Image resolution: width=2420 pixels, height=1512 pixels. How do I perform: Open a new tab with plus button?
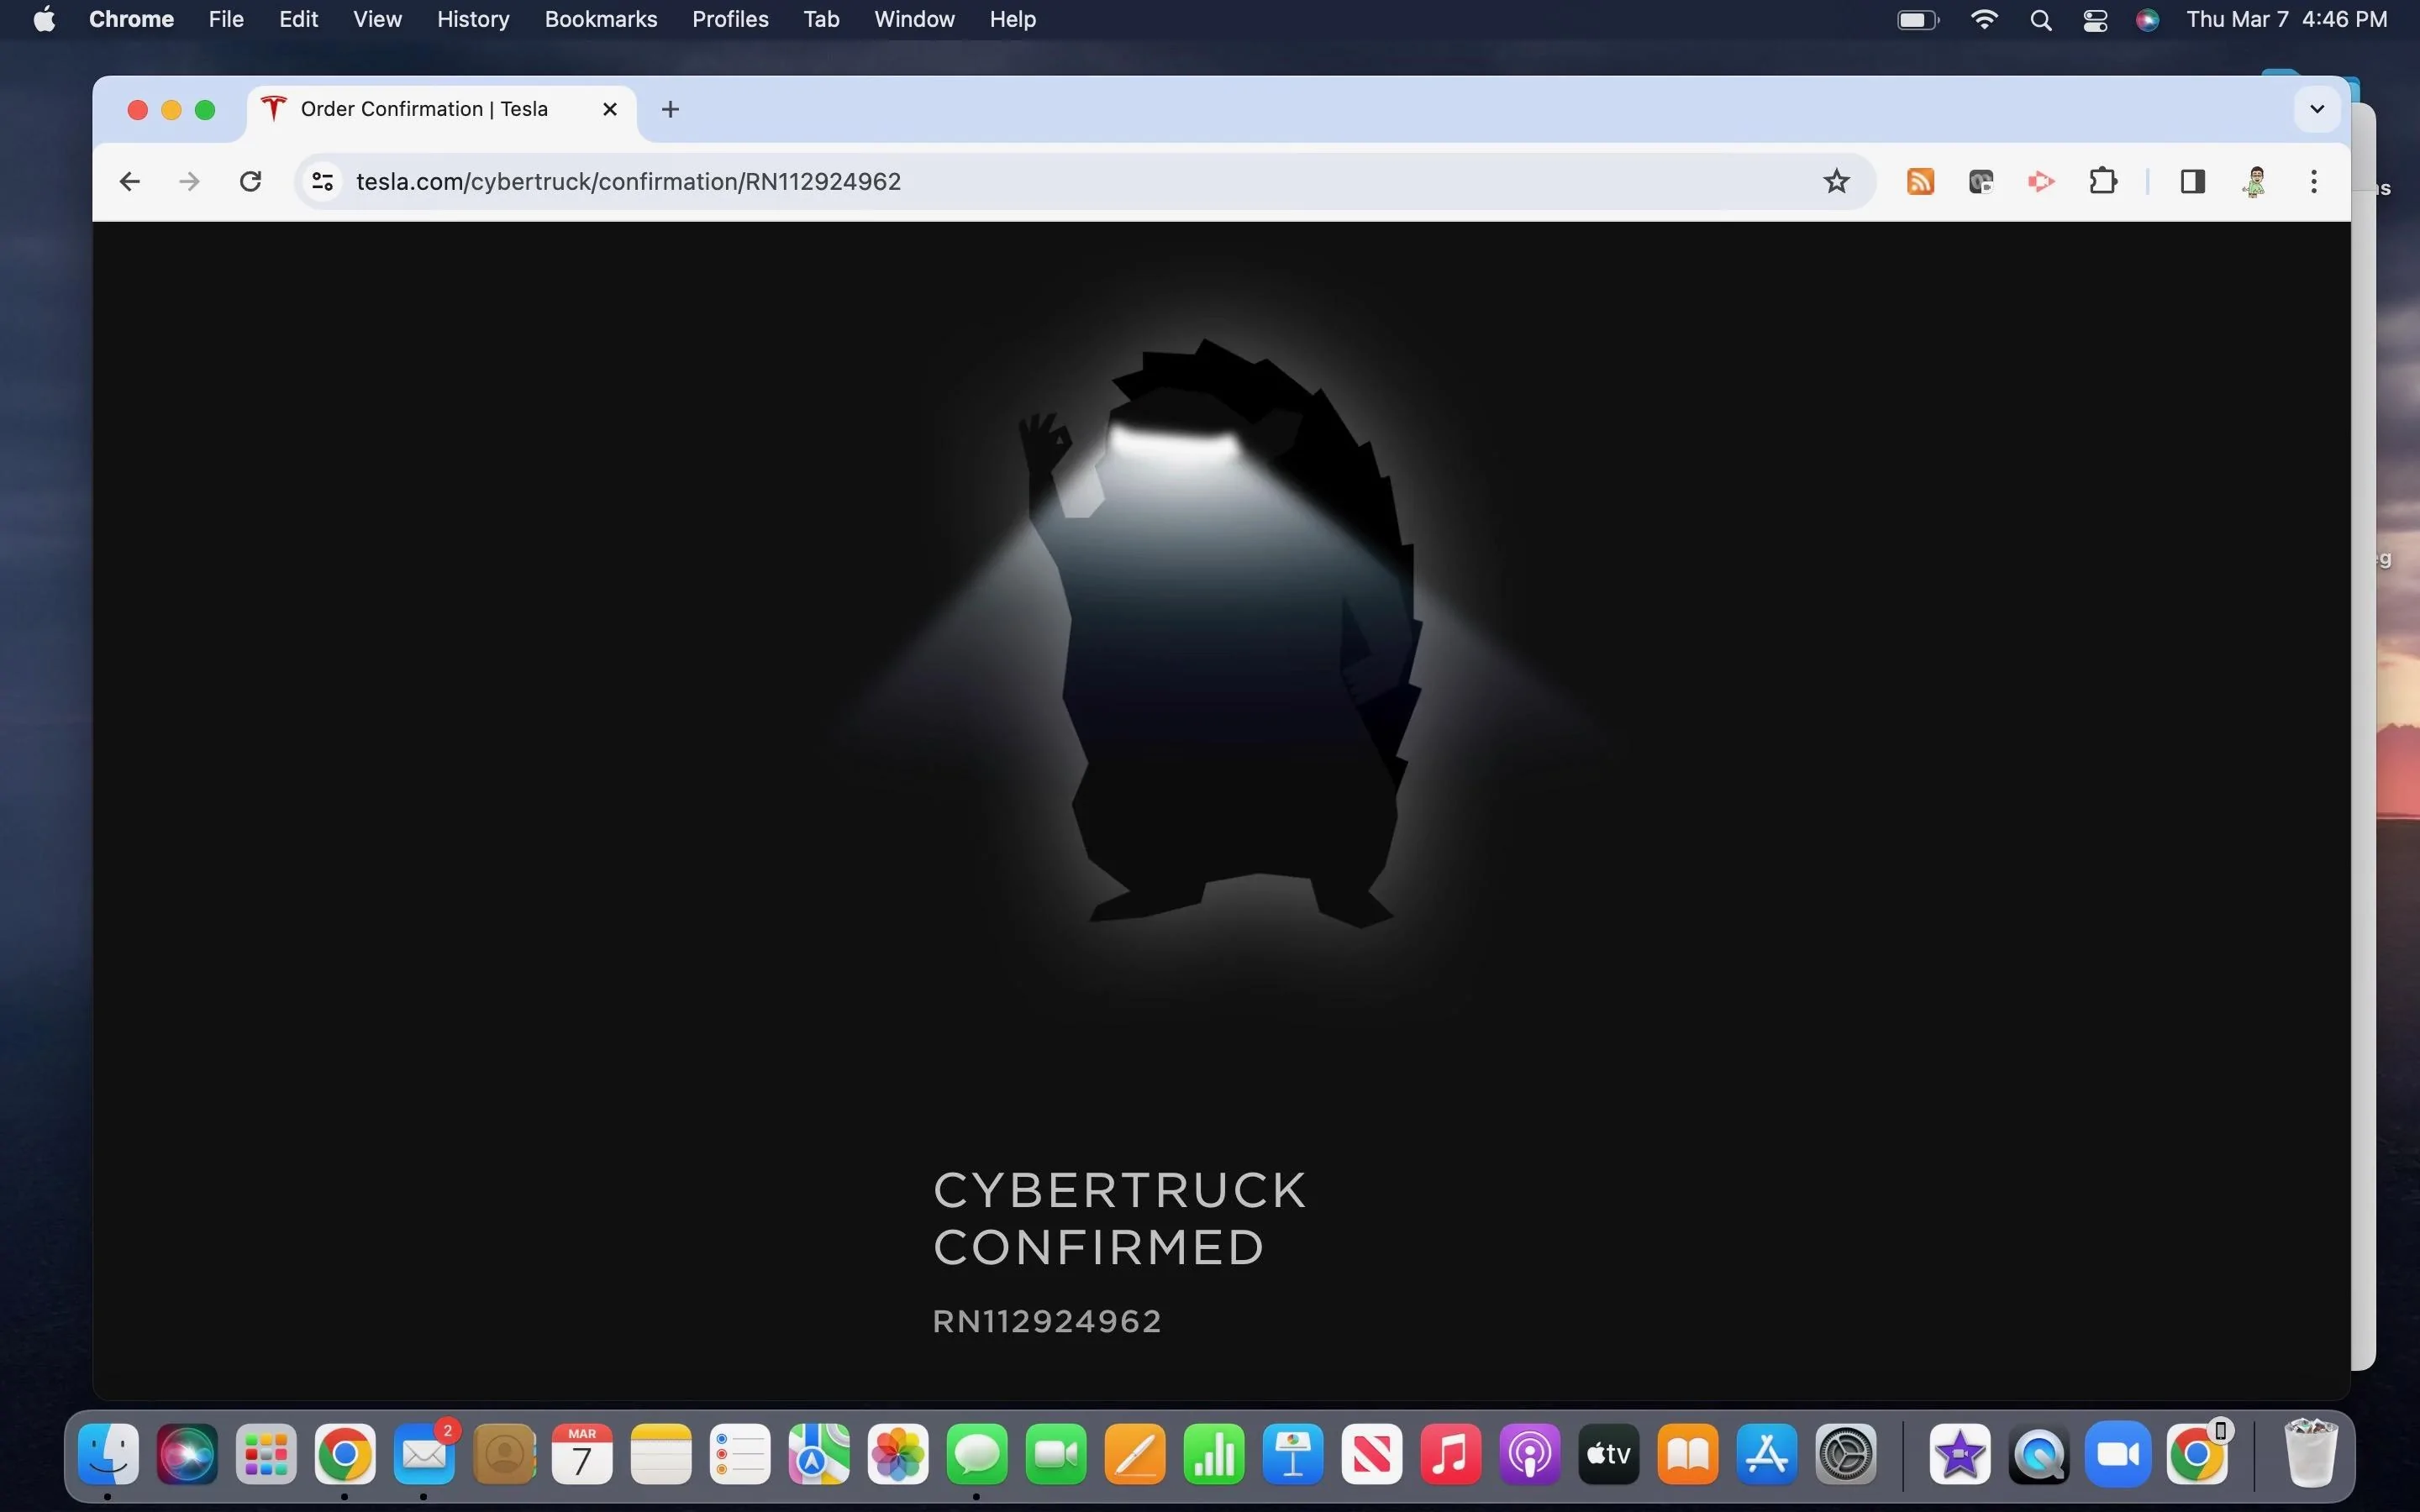click(670, 109)
